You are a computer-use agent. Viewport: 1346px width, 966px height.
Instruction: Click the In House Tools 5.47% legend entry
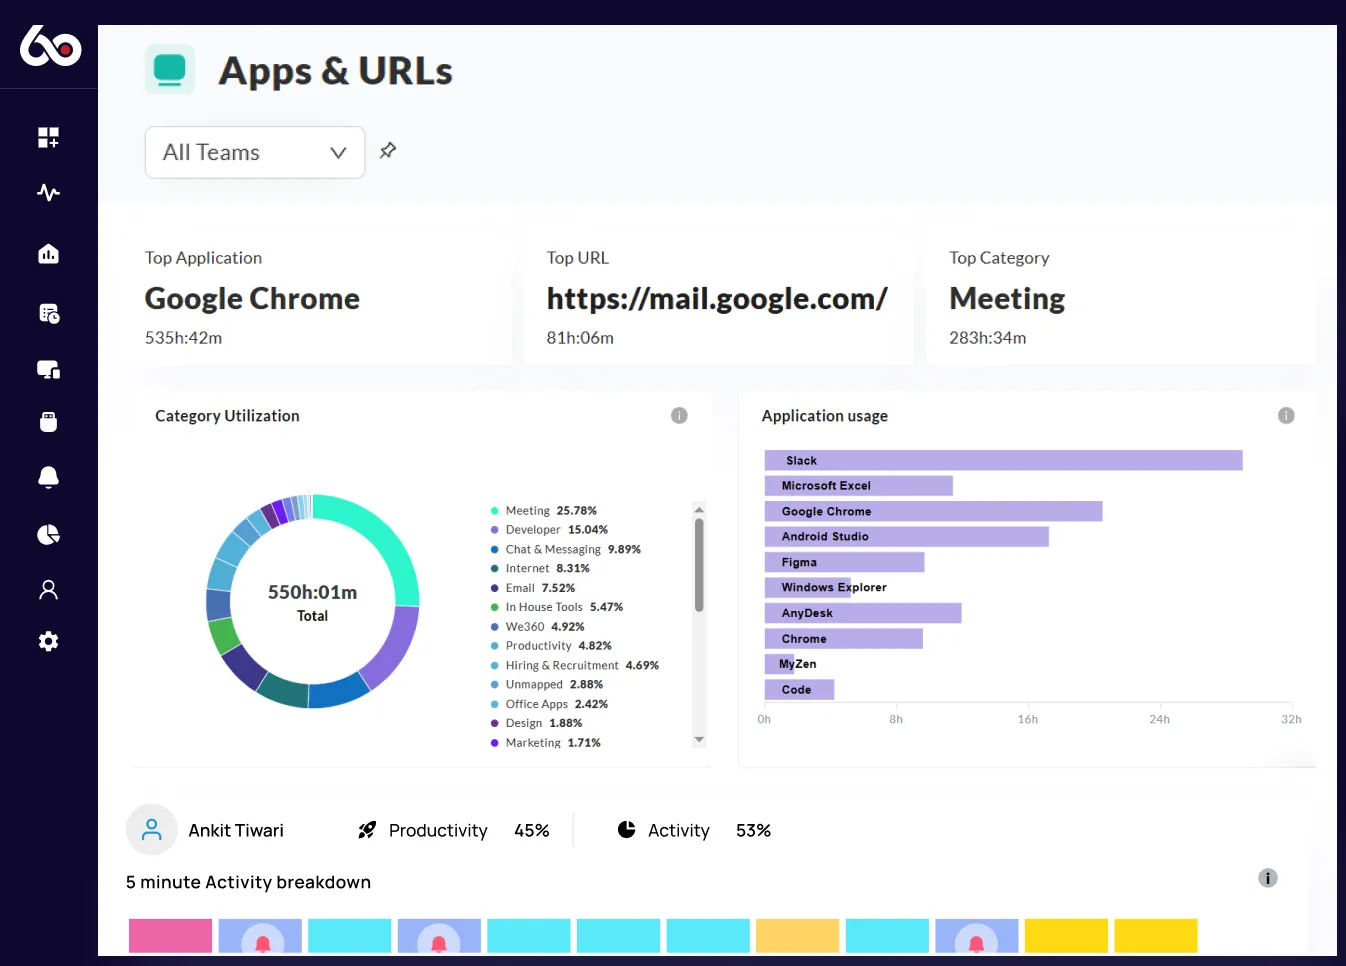point(557,607)
